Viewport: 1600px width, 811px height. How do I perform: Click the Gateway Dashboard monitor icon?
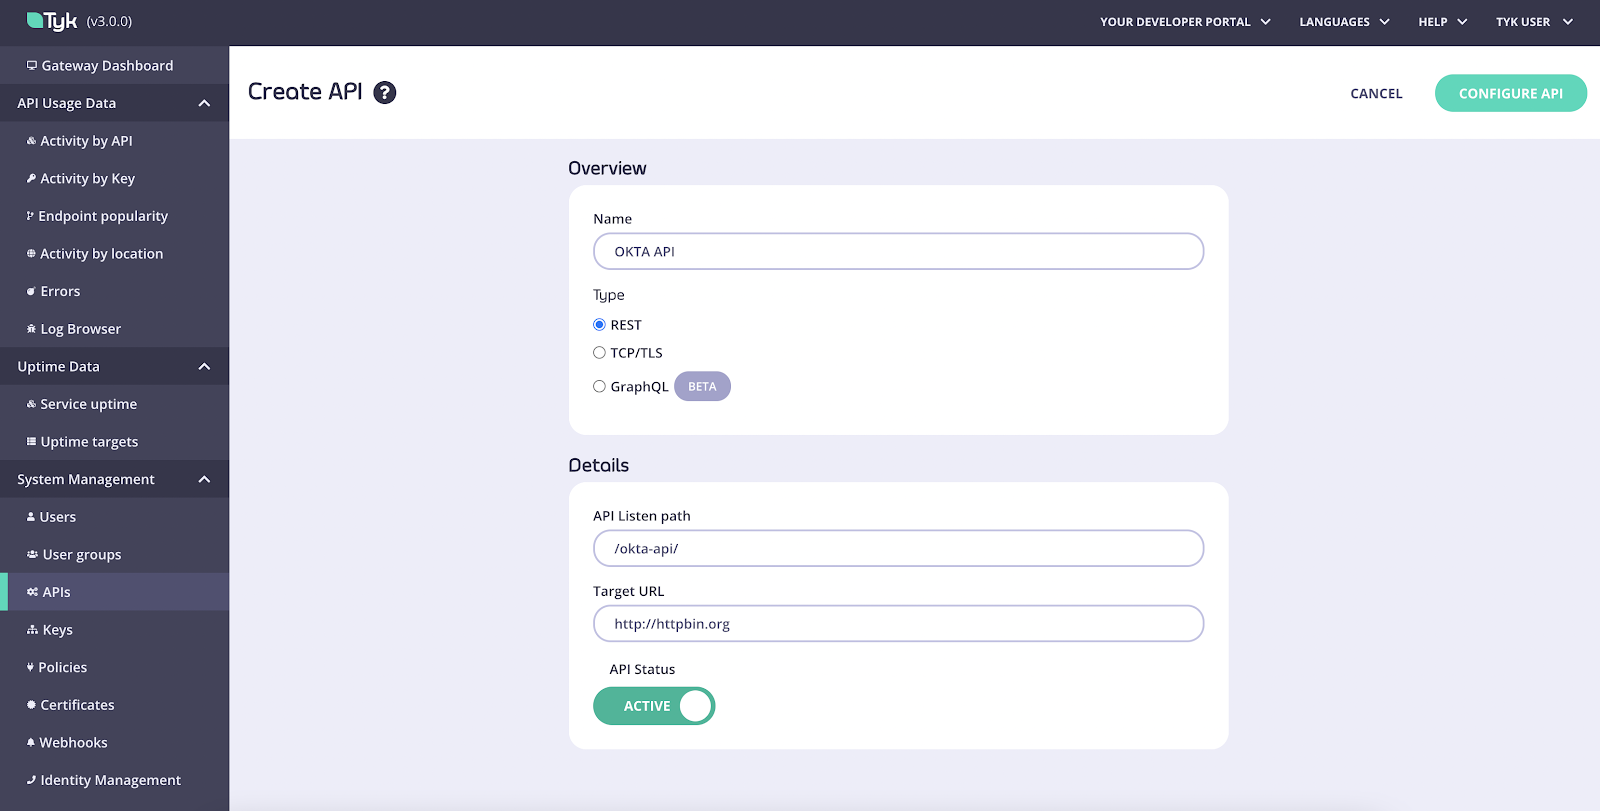(x=32, y=66)
